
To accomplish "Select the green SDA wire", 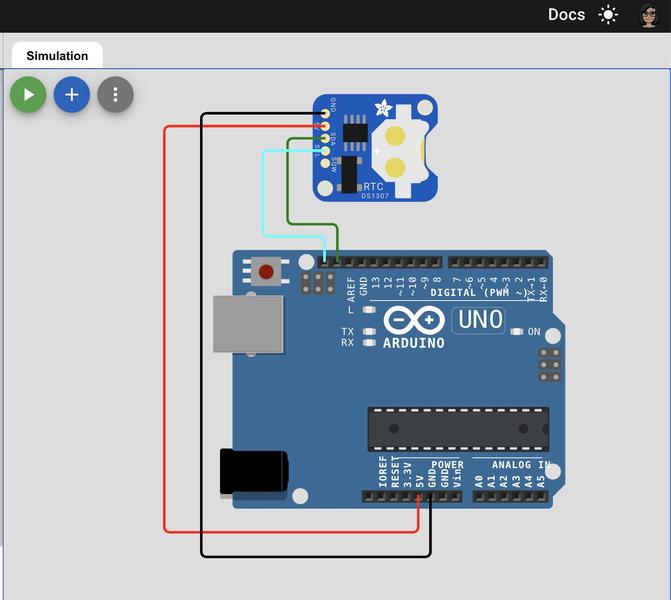I will tap(288, 181).
